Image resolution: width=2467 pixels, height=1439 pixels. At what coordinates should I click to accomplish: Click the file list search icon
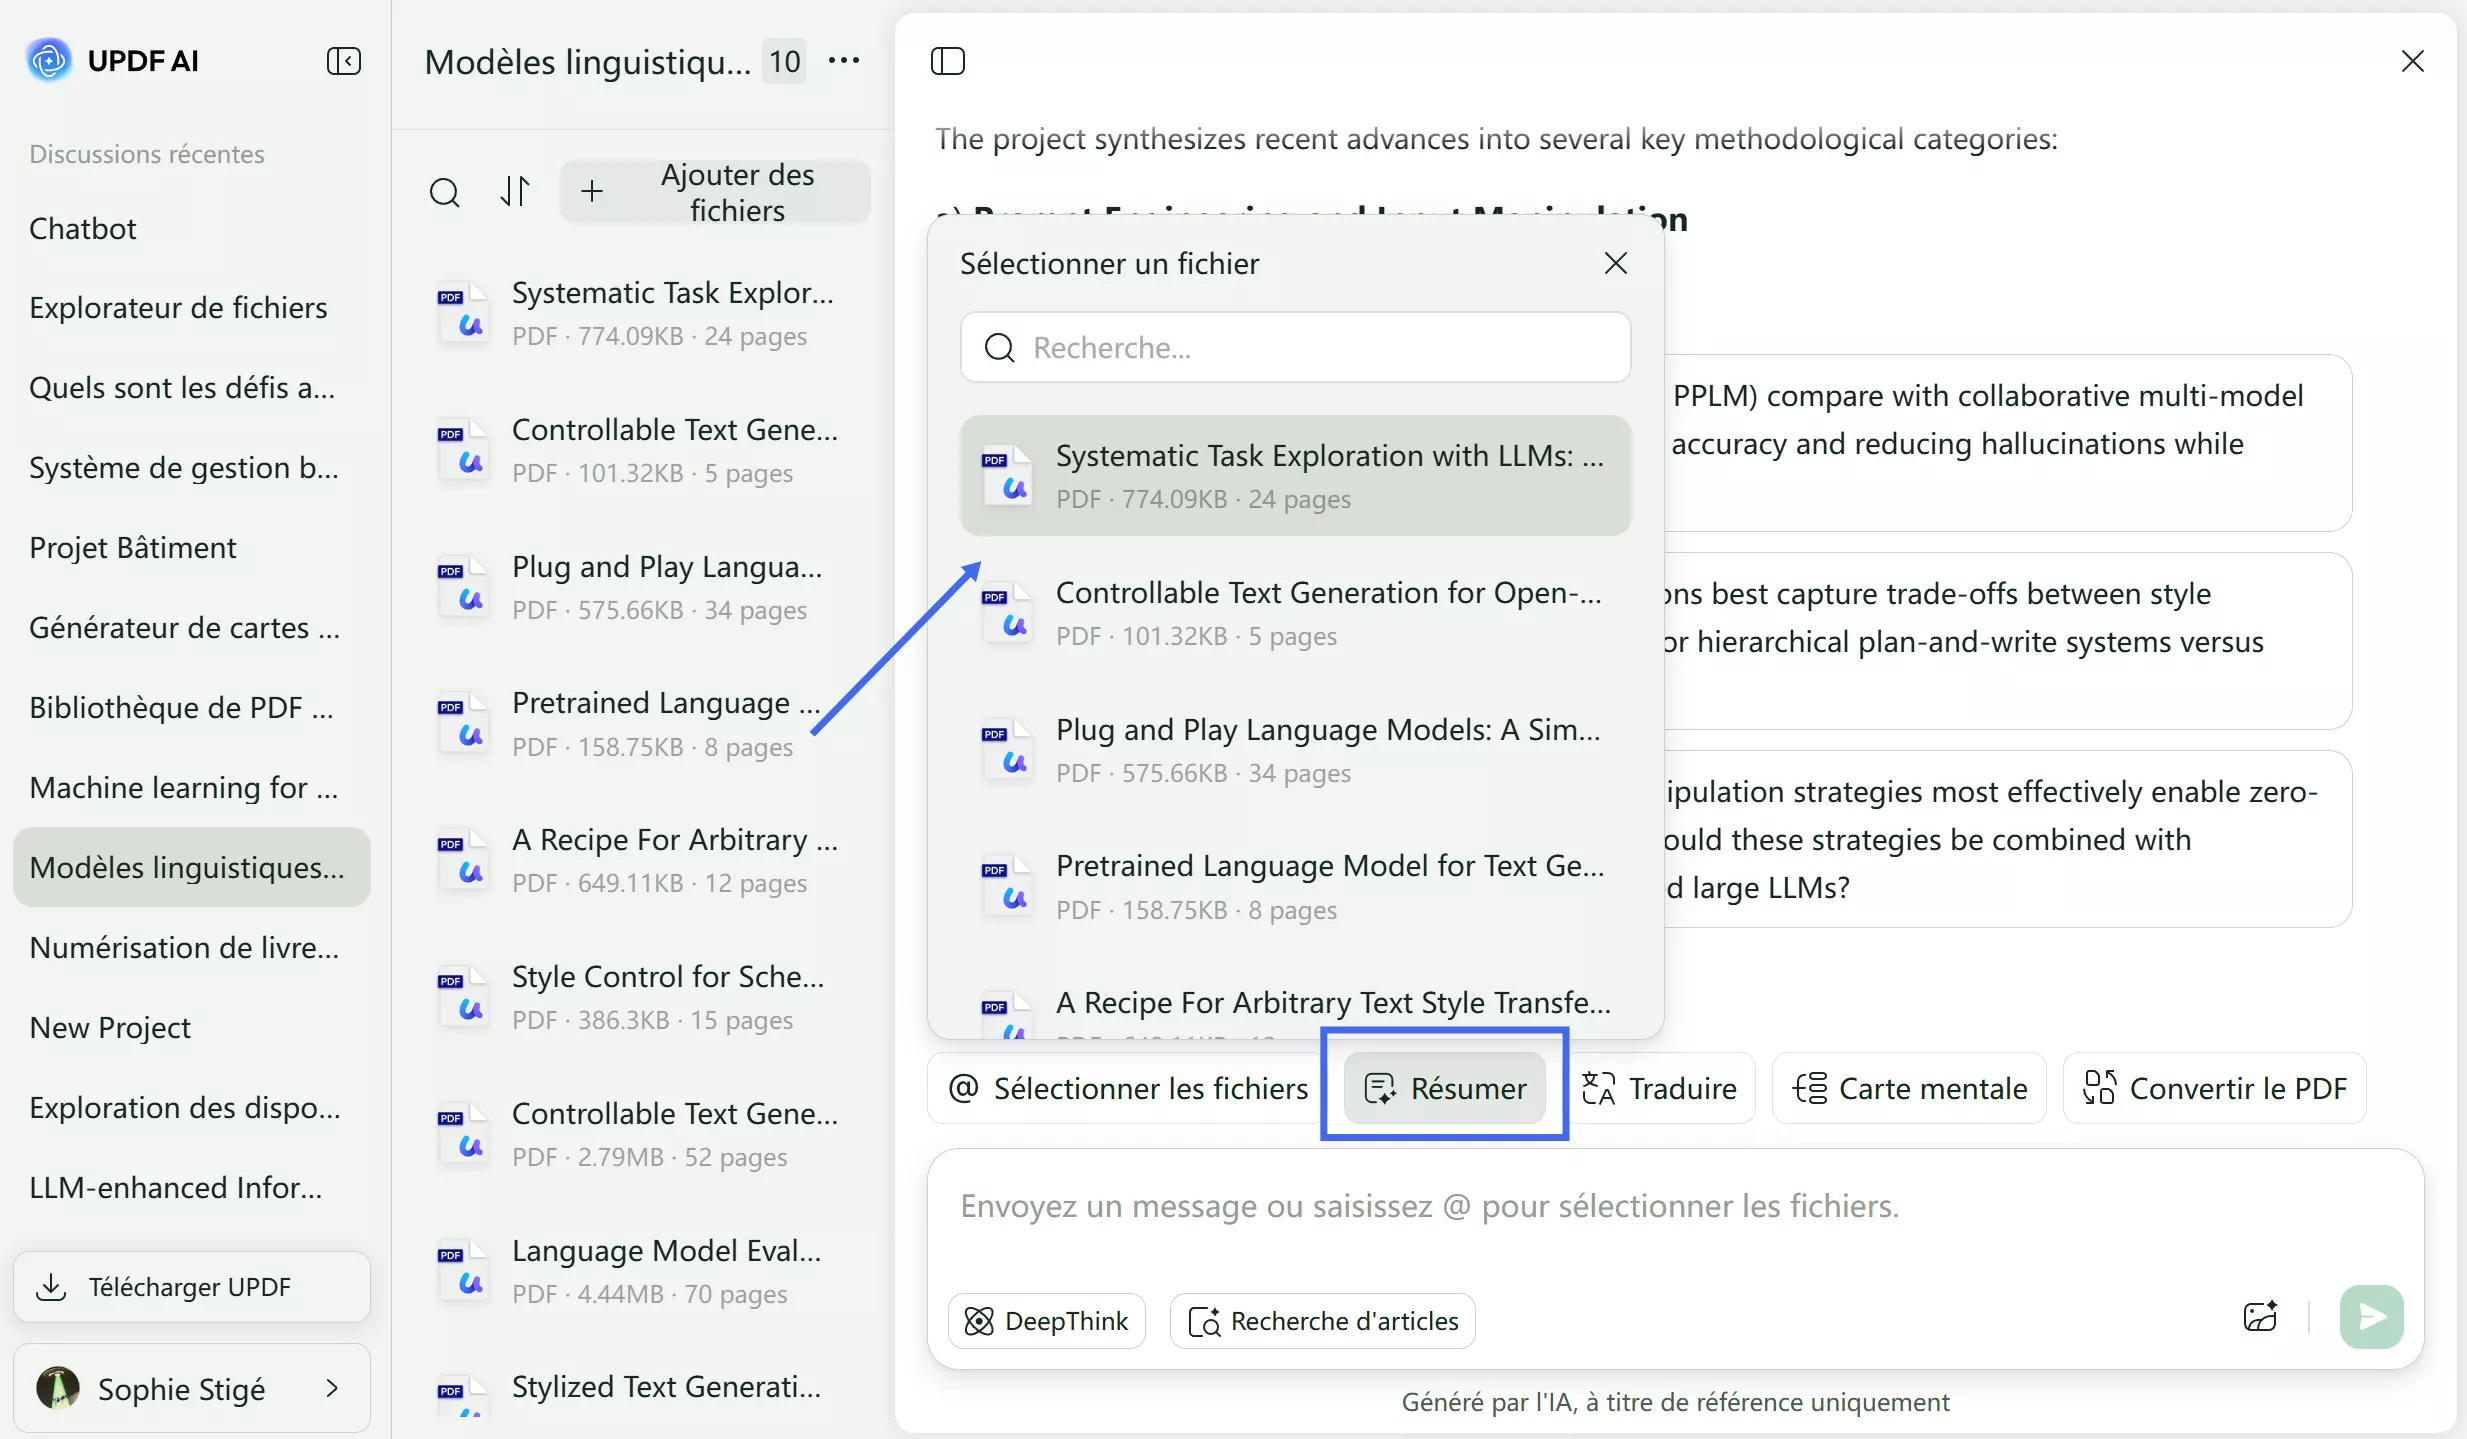tap(444, 191)
